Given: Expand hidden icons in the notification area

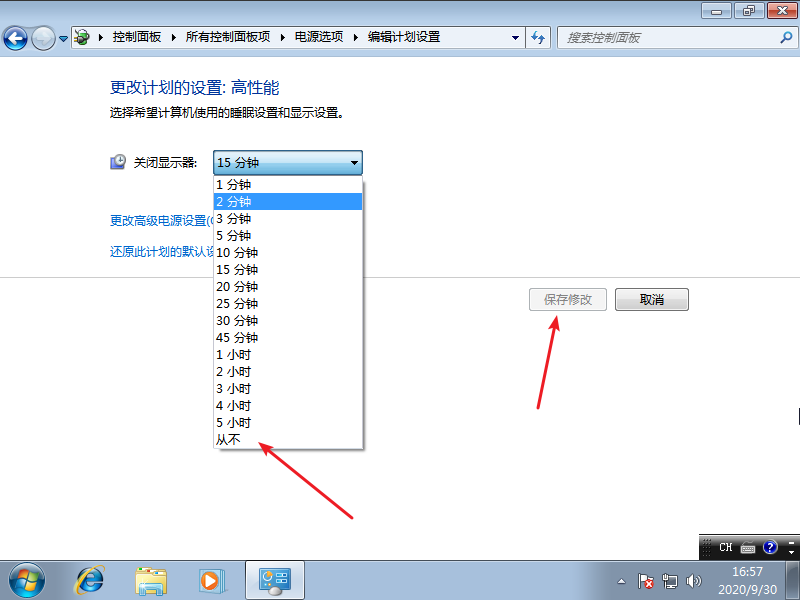Looking at the screenshot, I should 620,581.
